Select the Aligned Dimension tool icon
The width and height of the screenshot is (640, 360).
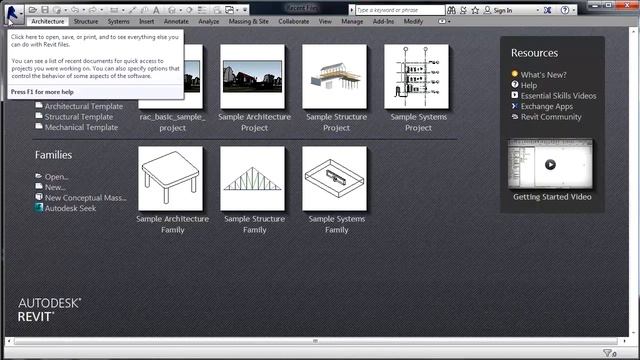pyautogui.click(x=133, y=10)
